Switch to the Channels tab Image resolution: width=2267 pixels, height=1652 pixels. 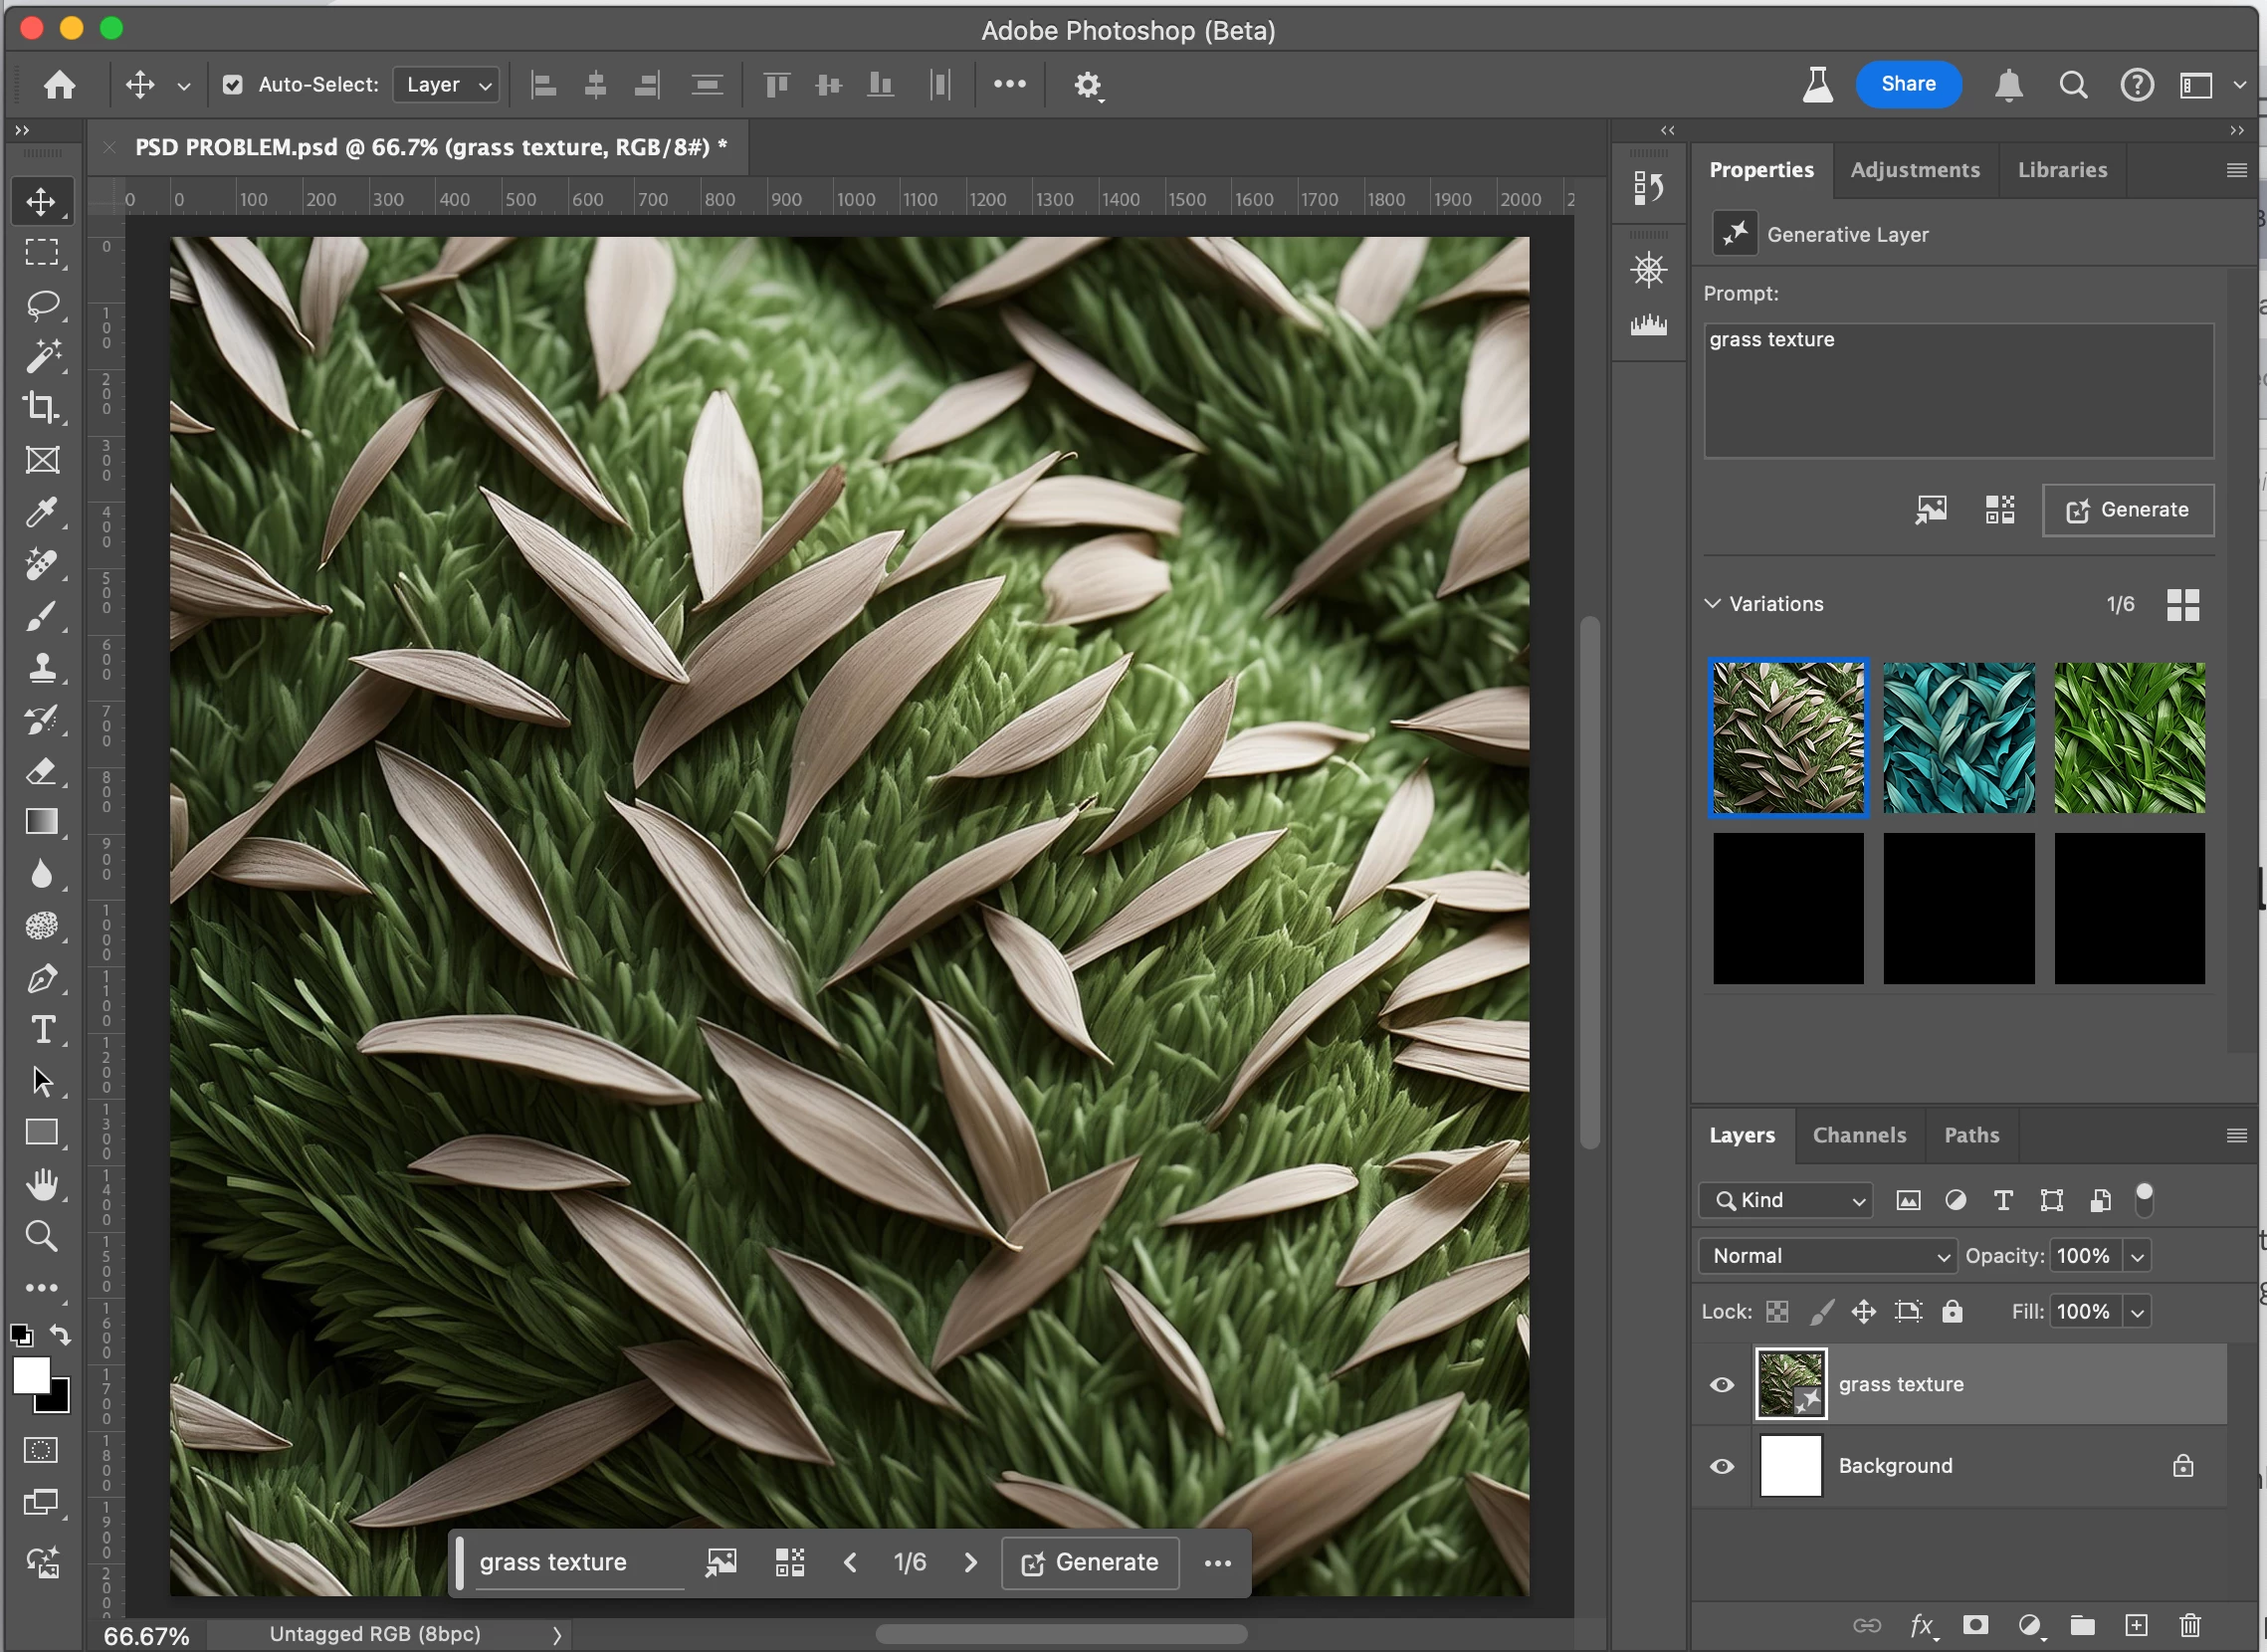click(x=1859, y=1135)
